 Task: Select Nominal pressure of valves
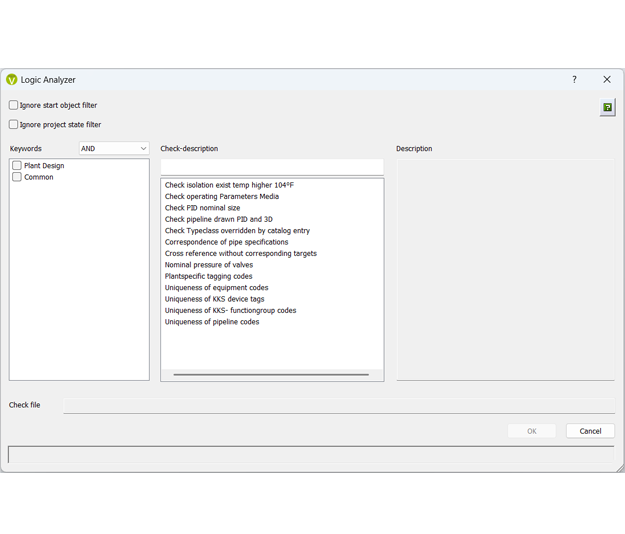tap(208, 265)
